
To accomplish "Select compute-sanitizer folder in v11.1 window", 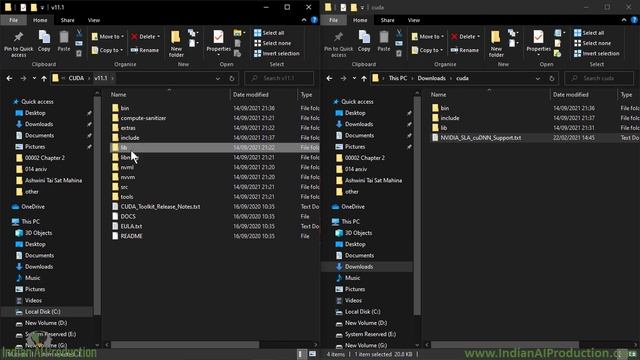I will (143, 118).
